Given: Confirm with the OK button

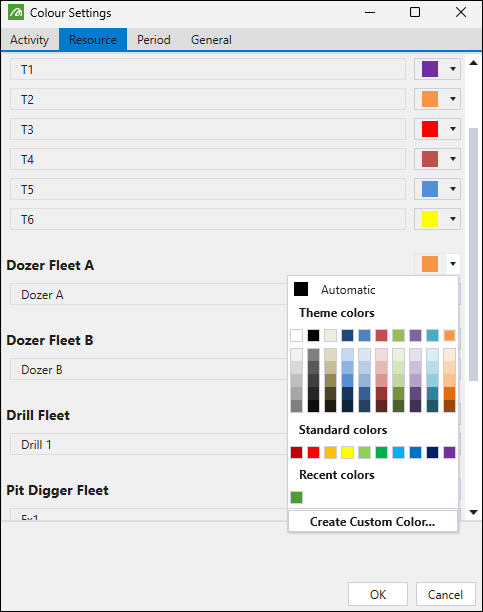Looking at the screenshot, I should pyautogui.click(x=378, y=594).
